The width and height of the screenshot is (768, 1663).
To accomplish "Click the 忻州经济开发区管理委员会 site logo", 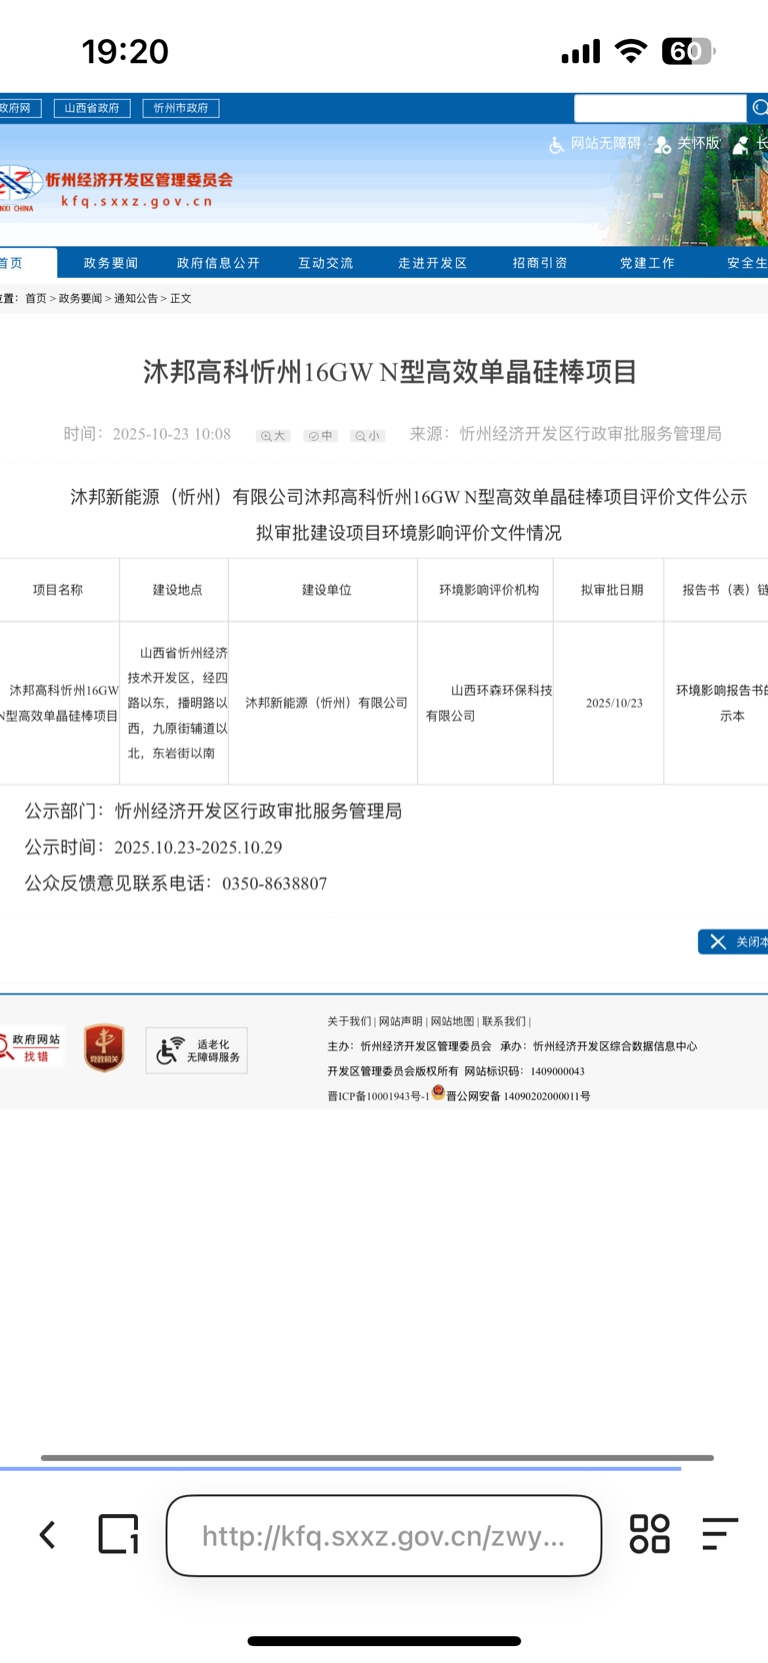I will click(x=116, y=187).
